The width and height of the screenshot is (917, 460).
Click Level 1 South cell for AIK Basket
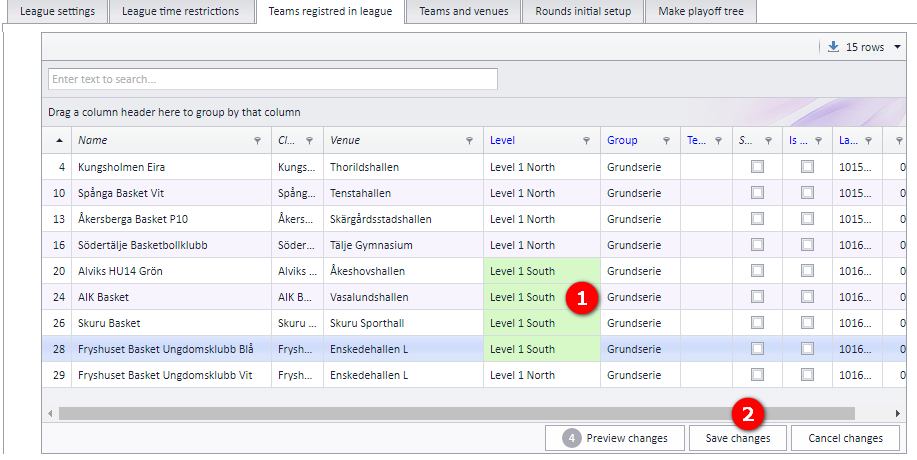tap(542, 297)
